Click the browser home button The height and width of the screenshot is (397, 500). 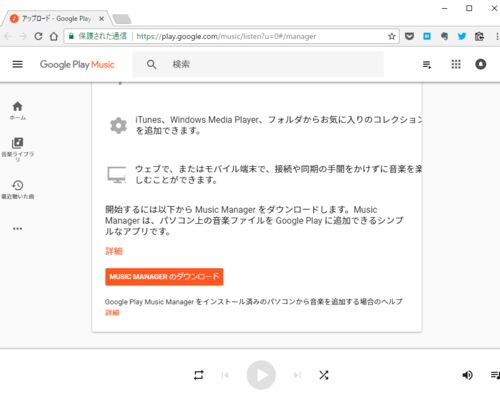coord(54,36)
